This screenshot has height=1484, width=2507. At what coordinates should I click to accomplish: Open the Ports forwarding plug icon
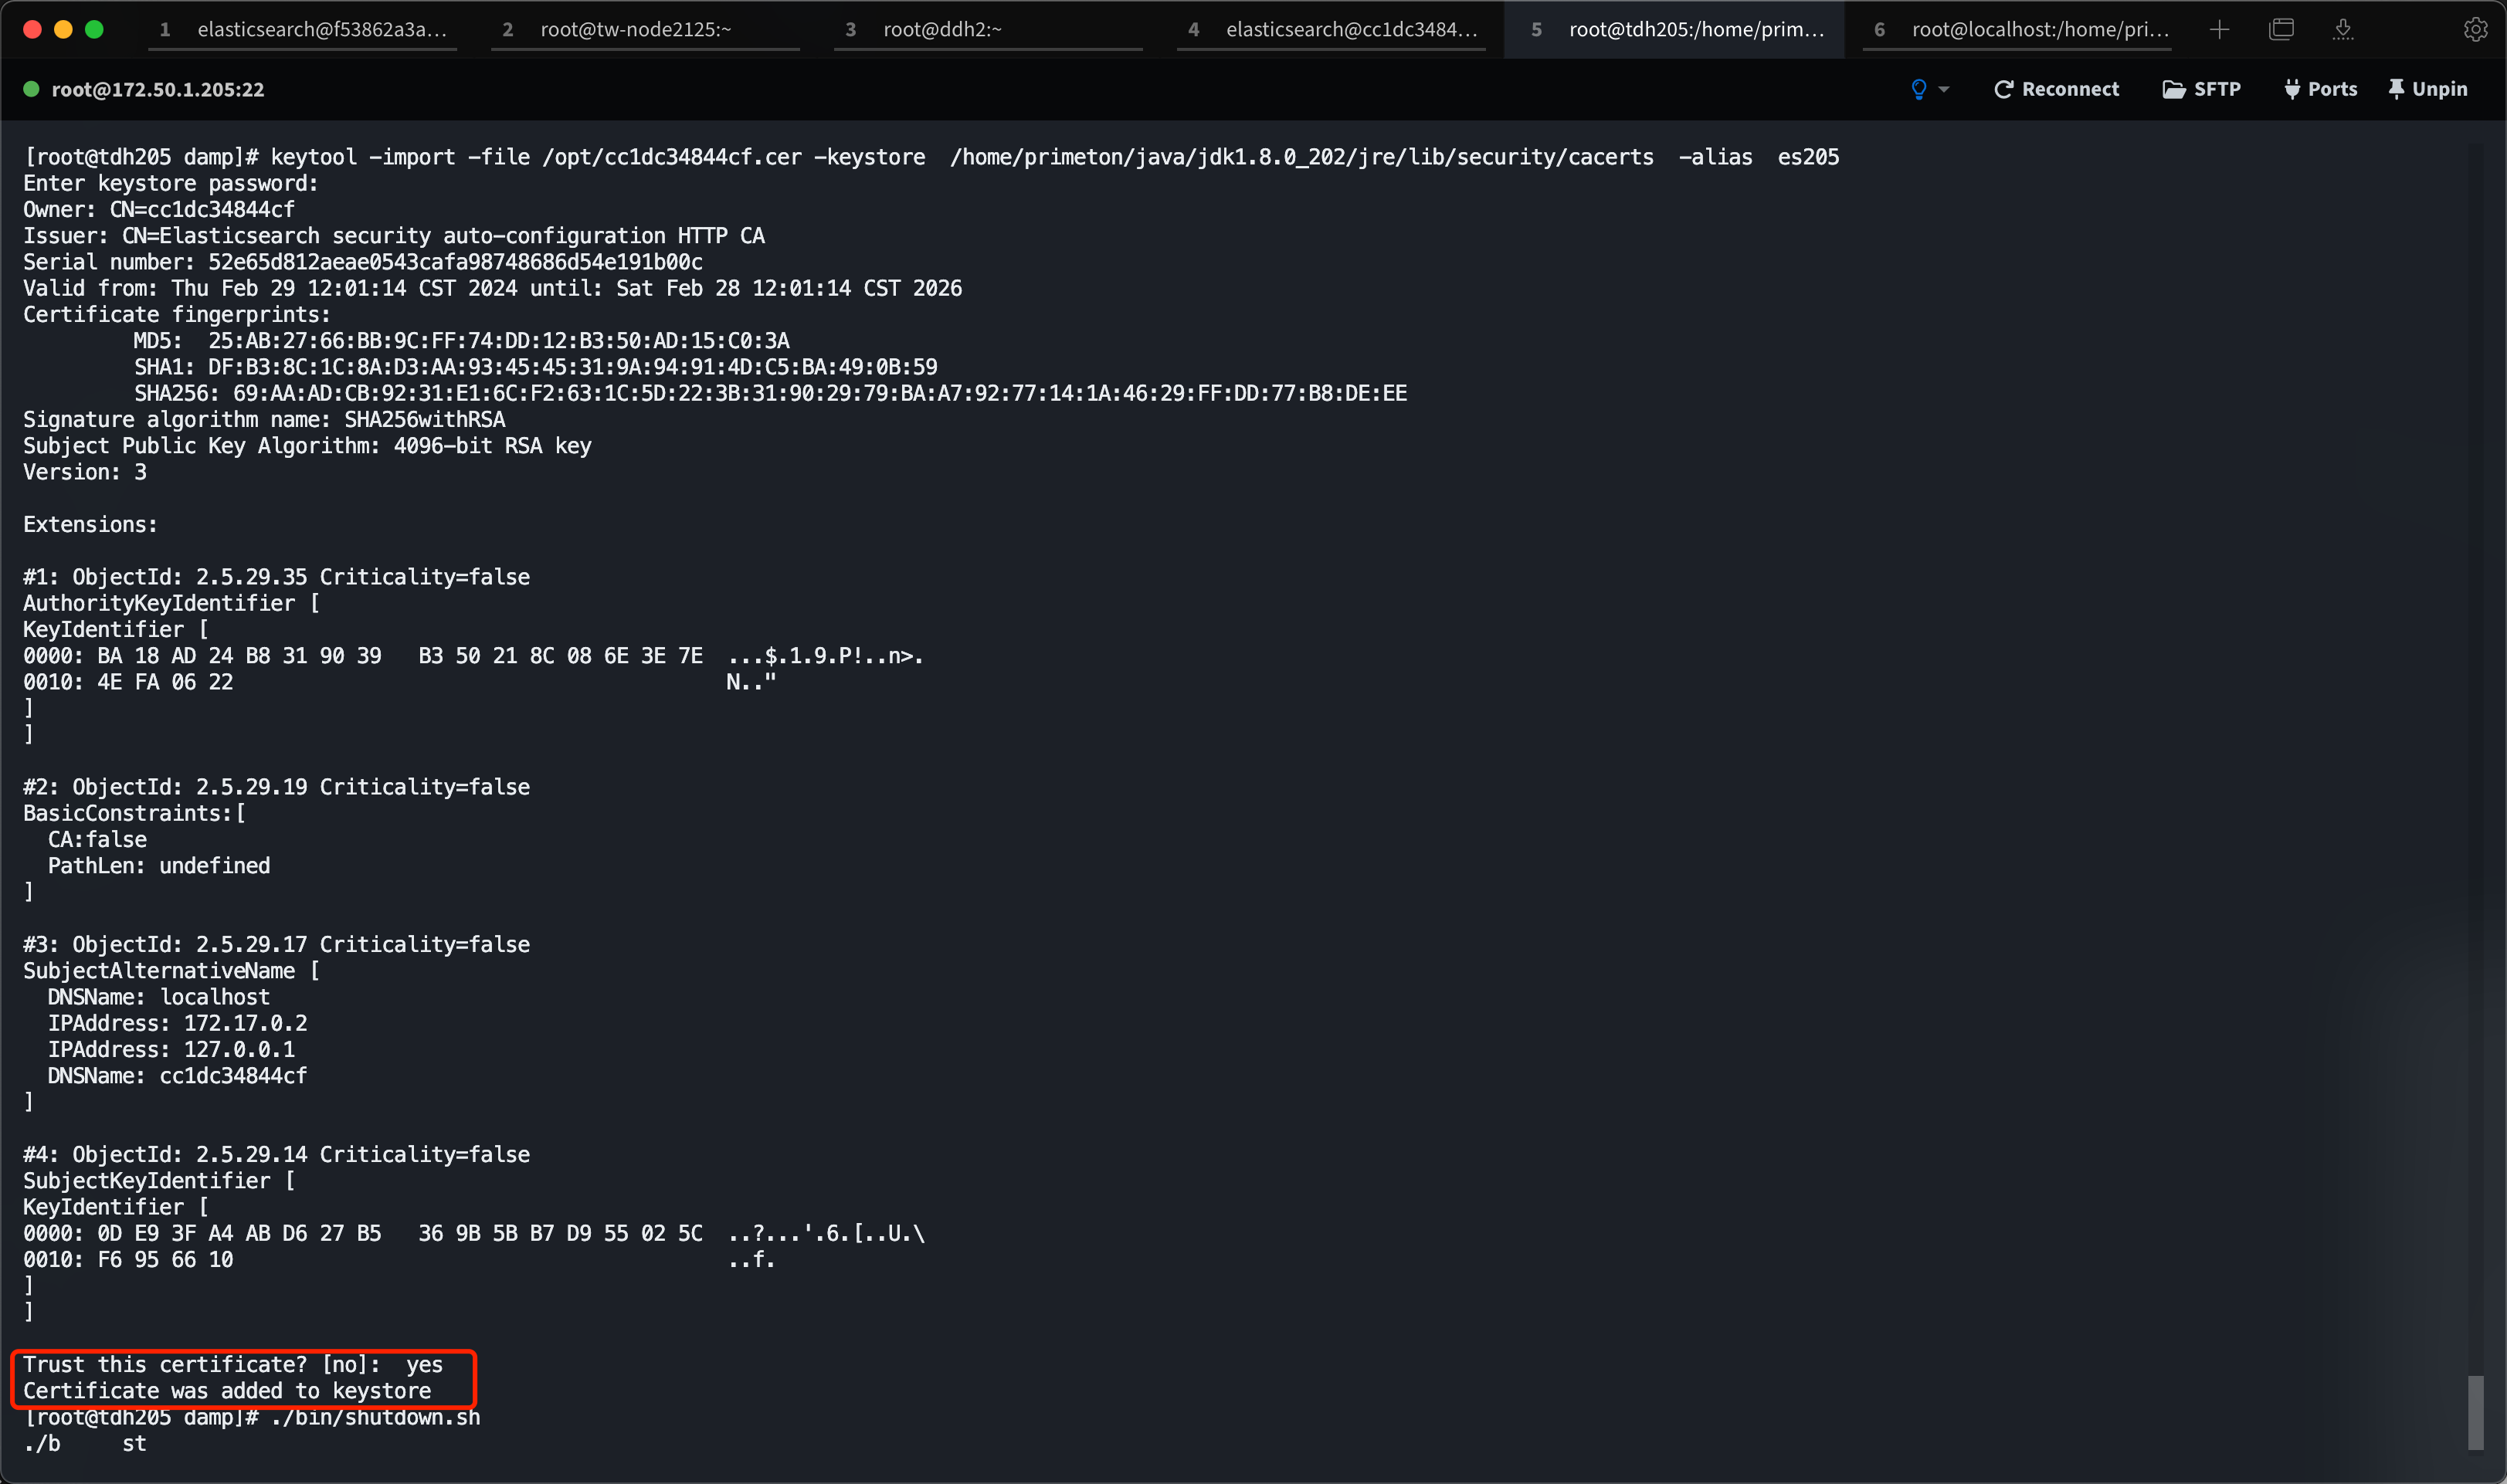click(2292, 89)
